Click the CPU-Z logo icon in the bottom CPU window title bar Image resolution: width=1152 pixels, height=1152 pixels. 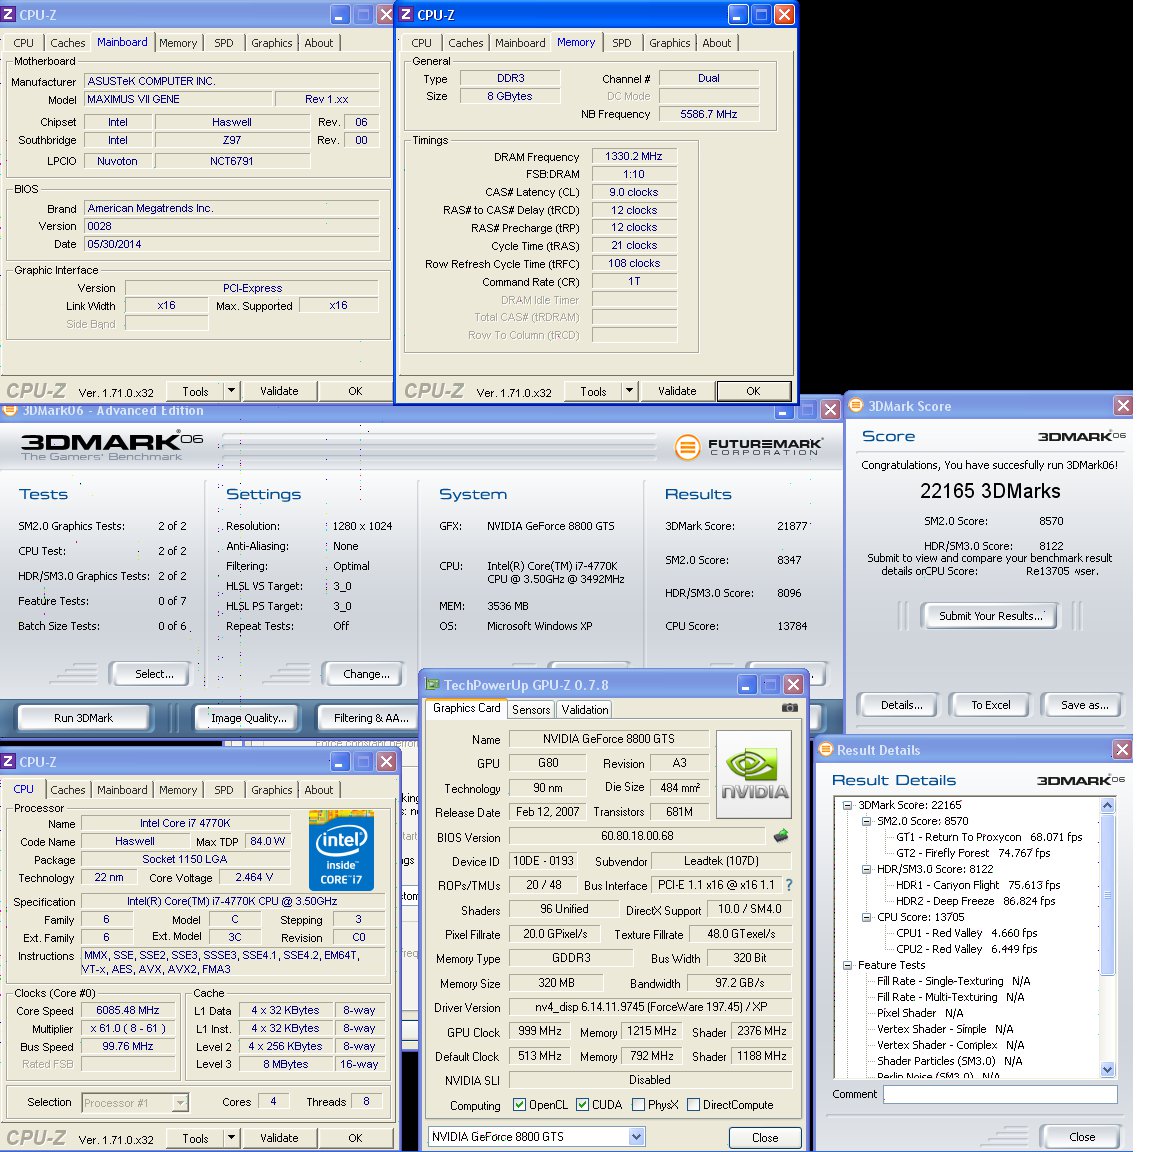(x=9, y=761)
